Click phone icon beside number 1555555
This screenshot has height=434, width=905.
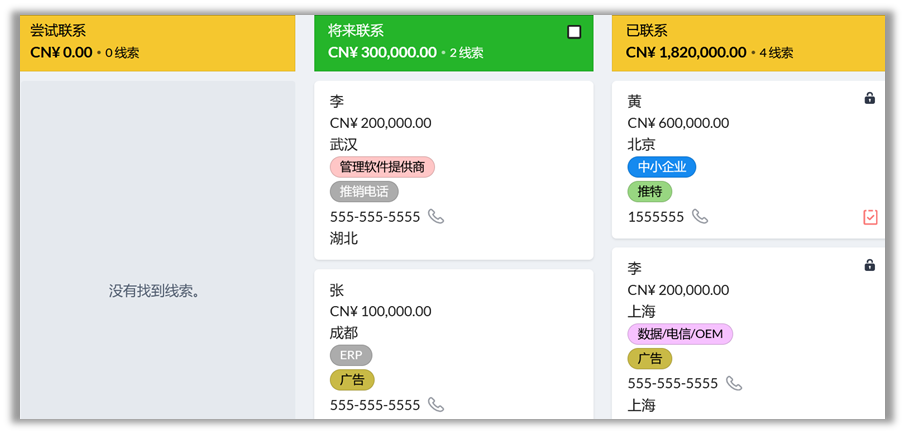(700, 216)
